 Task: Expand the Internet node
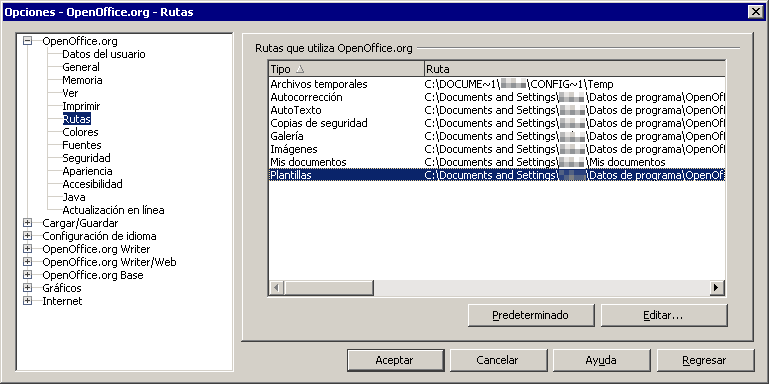coord(27,301)
